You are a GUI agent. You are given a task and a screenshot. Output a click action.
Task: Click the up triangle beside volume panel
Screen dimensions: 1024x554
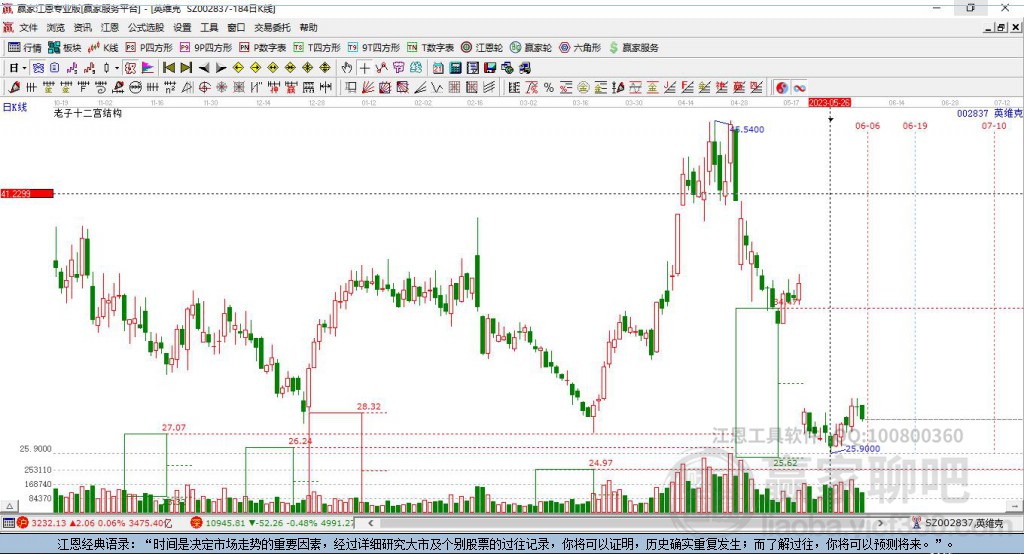coord(9,506)
